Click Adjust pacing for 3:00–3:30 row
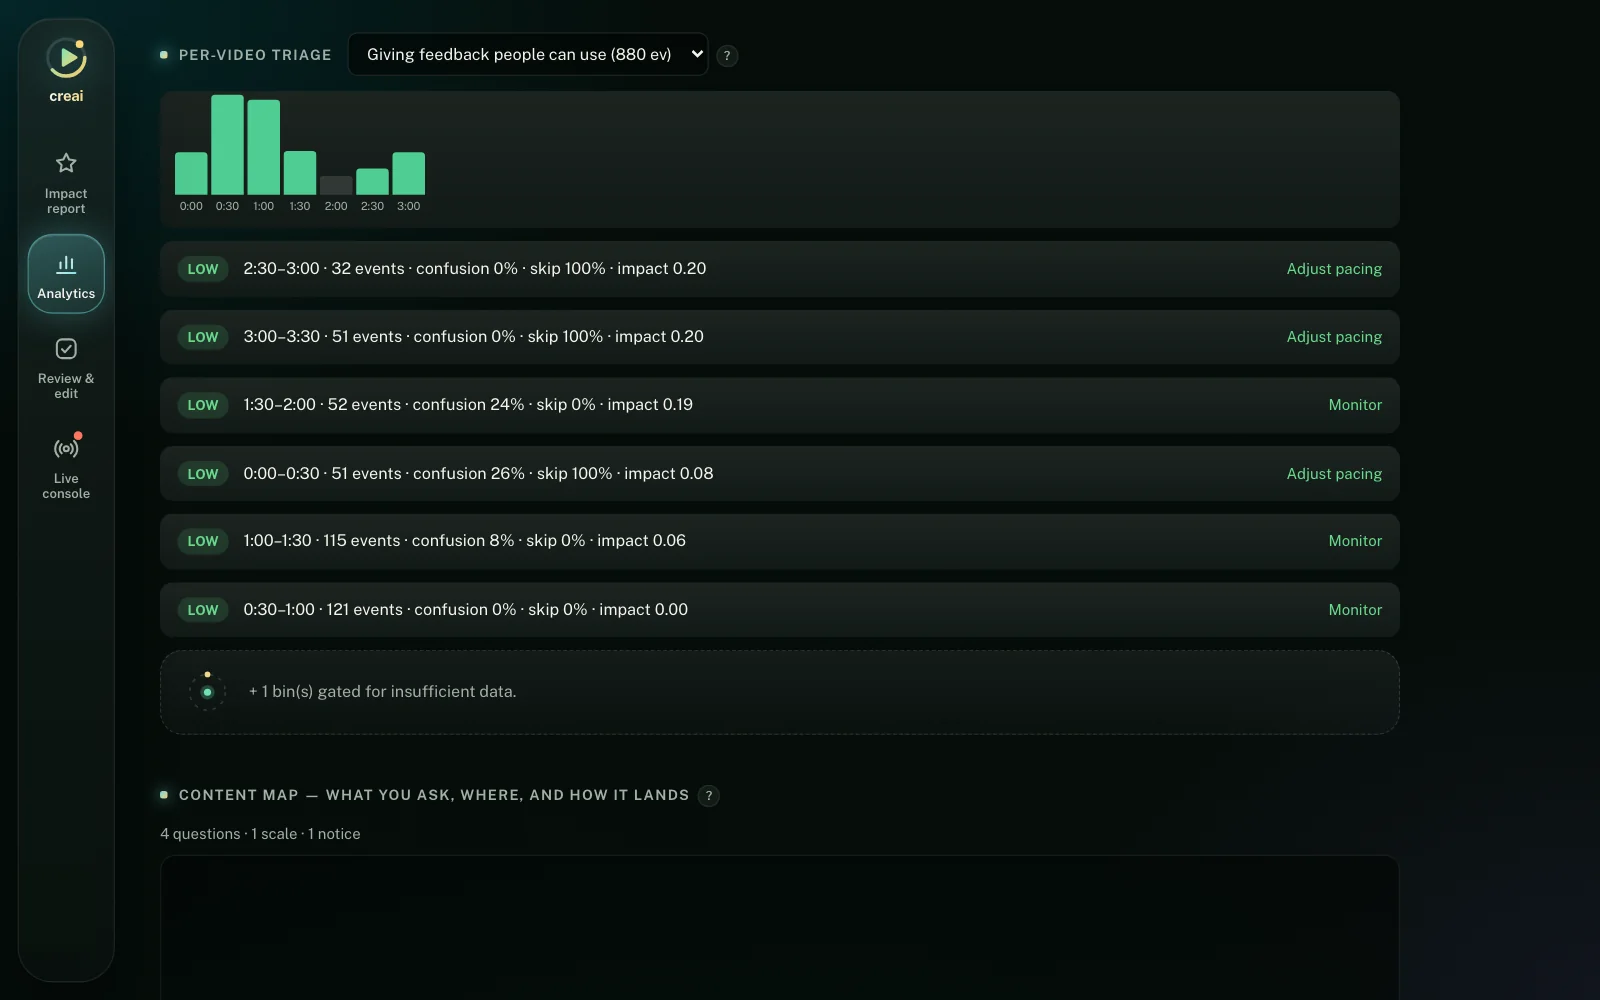This screenshot has width=1600, height=1000. pos(1334,337)
